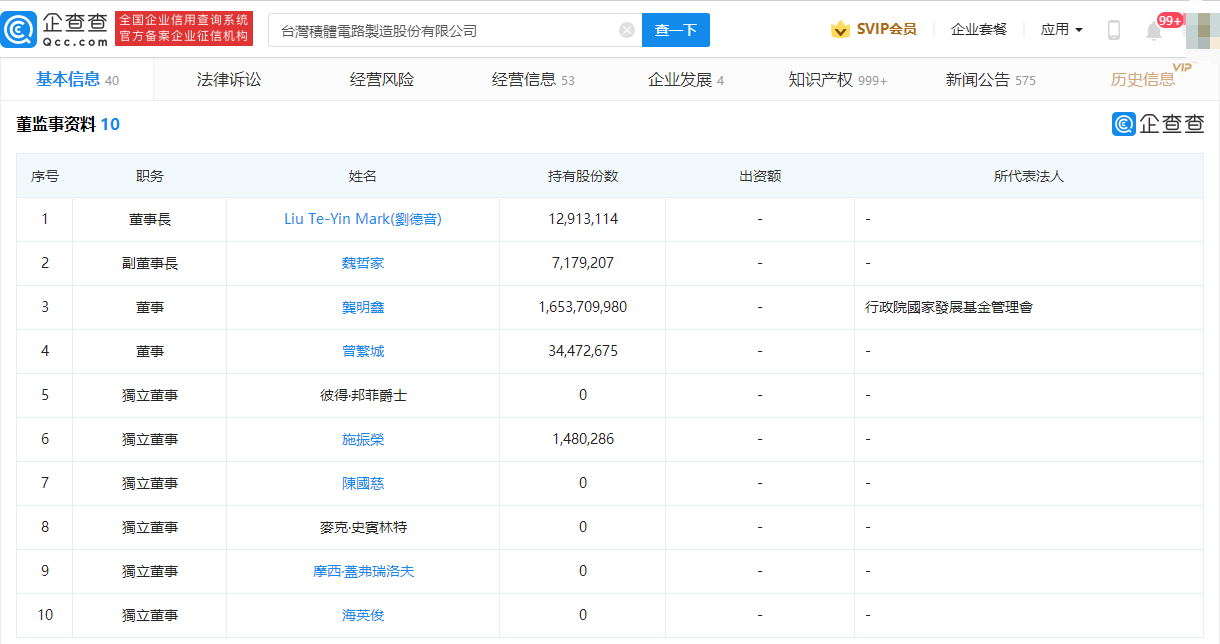
Task: Open 海英俊 profile link
Action: [x=363, y=615]
